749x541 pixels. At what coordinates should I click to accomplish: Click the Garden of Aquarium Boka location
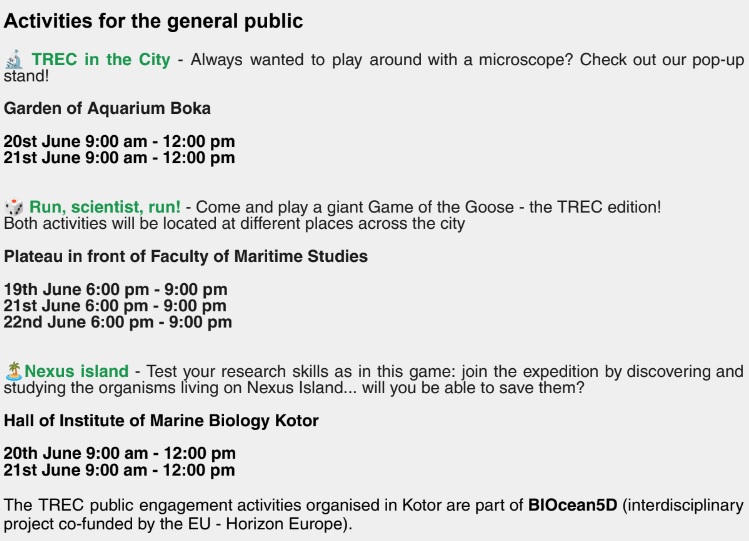click(x=107, y=108)
